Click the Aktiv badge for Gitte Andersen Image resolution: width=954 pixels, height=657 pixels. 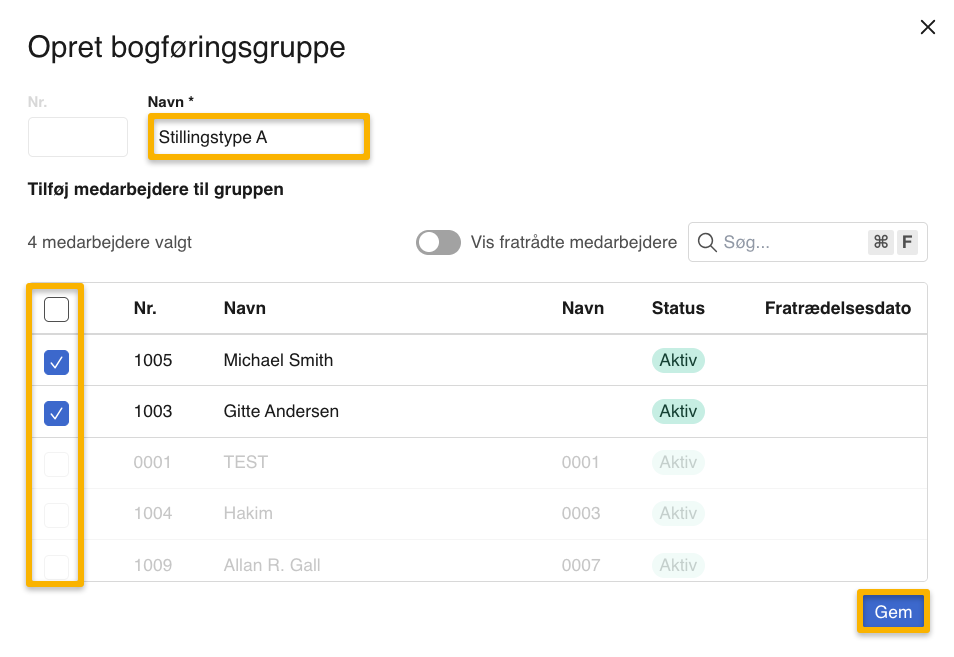click(x=678, y=411)
